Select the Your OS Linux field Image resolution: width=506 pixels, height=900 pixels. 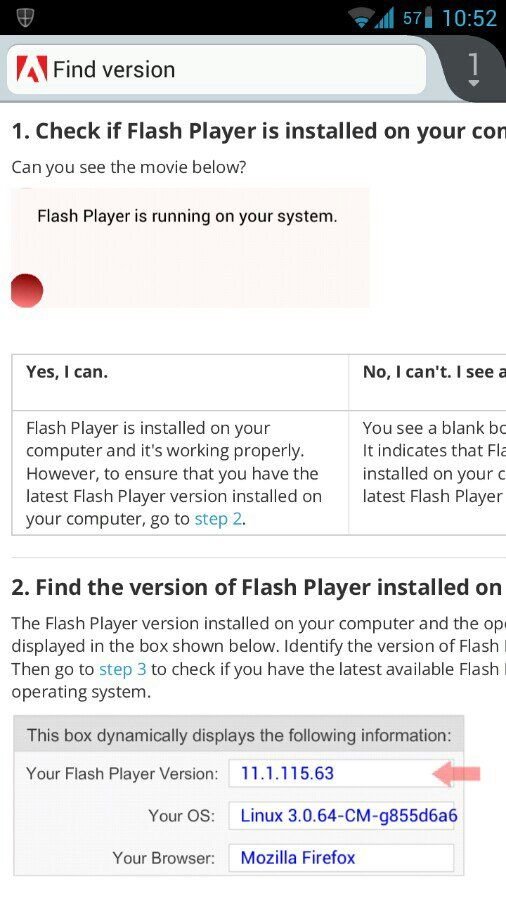341,816
